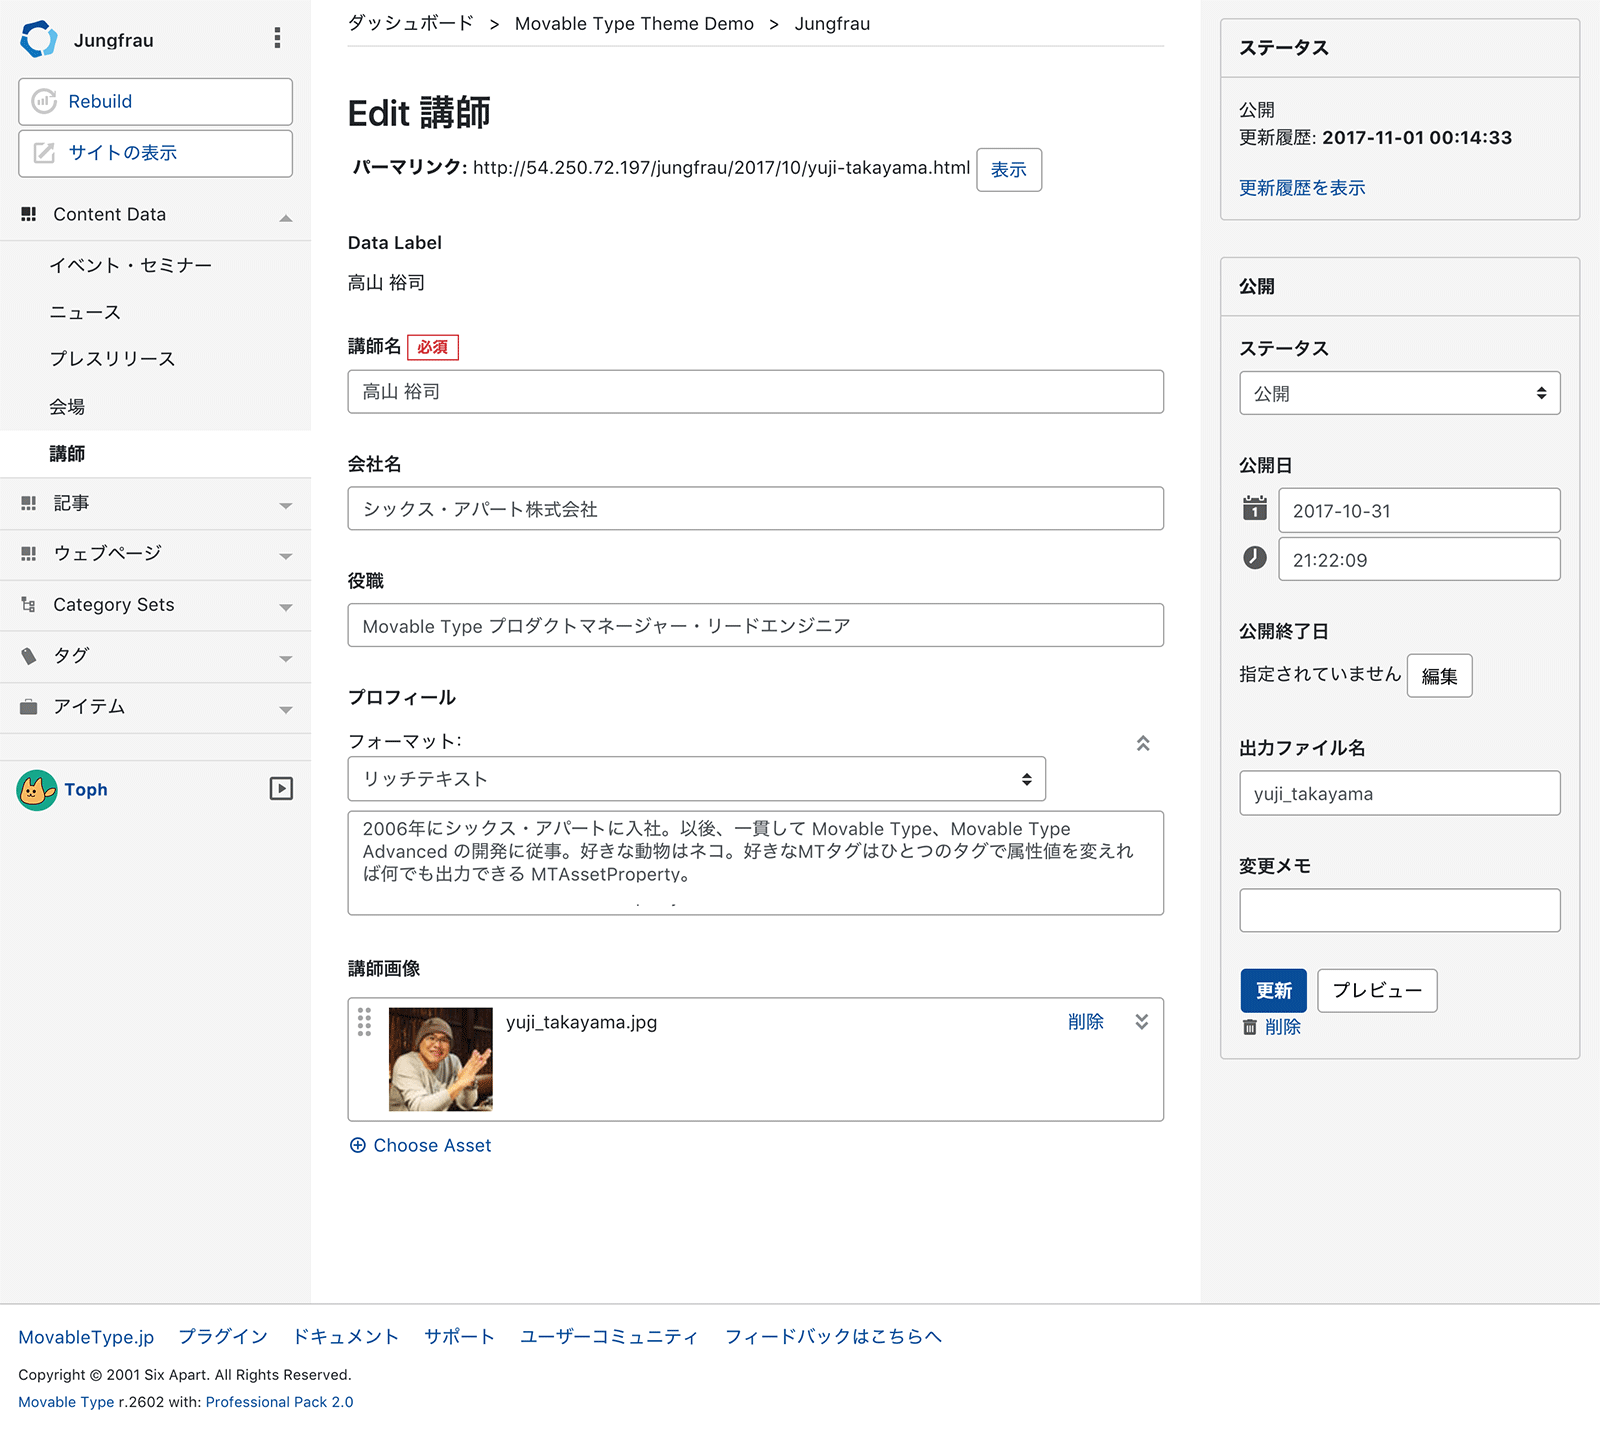Viewport: 1600px width, 1455px height.
Task: Click the calendar icon for 公開日
Action: pos(1255,508)
